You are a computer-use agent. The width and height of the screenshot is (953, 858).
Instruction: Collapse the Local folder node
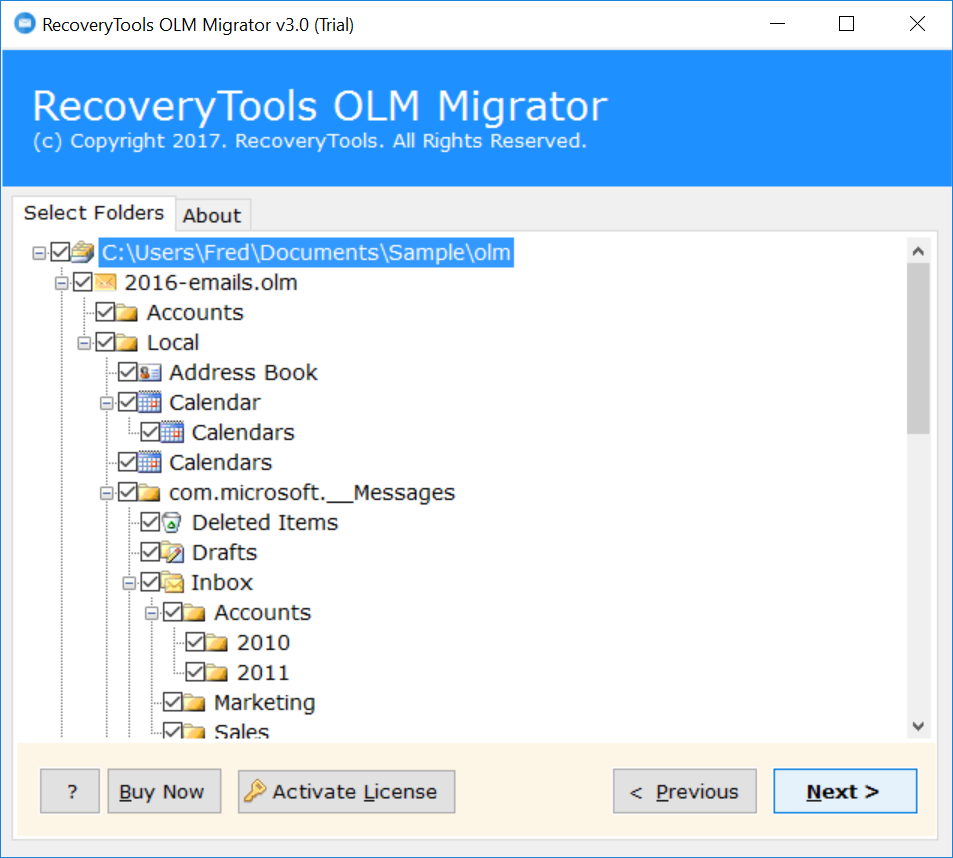pyautogui.click(x=84, y=343)
